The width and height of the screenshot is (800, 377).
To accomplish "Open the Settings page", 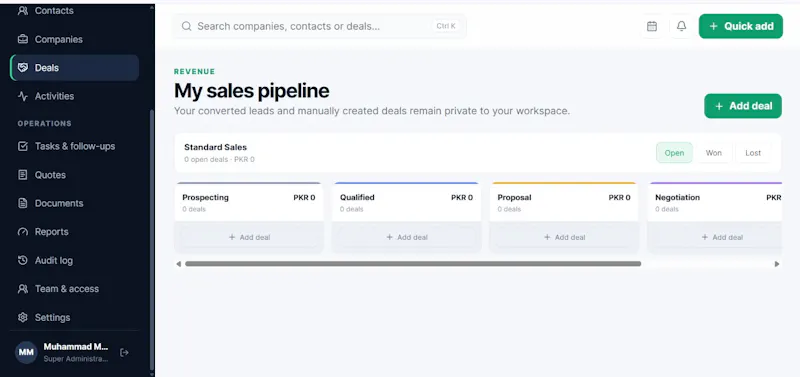I will pyautogui.click(x=74, y=317).
